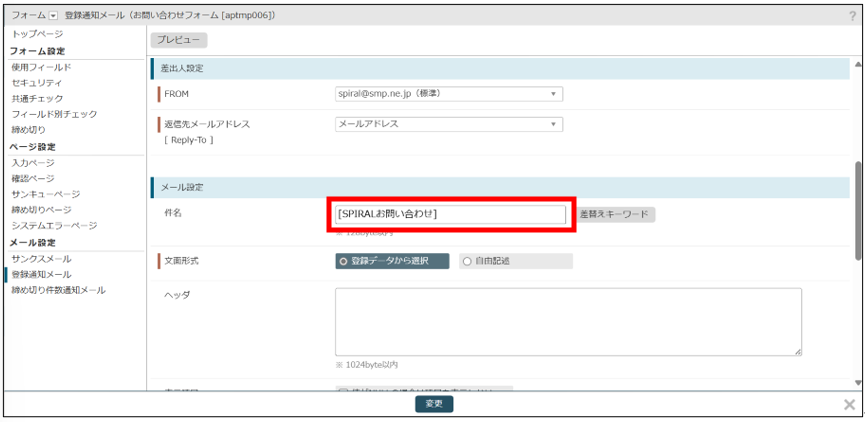Select the 登録データから選択 radio option

[392, 261]
